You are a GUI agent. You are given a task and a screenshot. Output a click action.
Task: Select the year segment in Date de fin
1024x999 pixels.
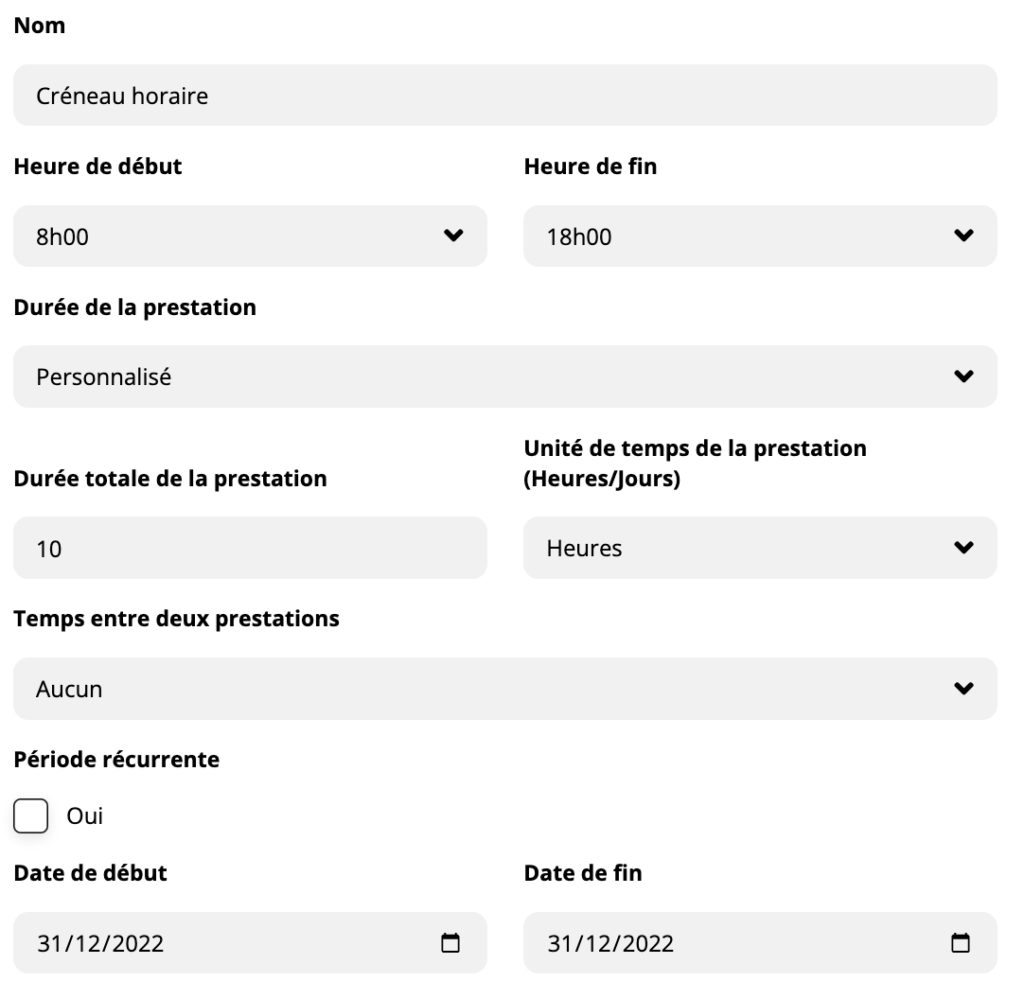648,943
